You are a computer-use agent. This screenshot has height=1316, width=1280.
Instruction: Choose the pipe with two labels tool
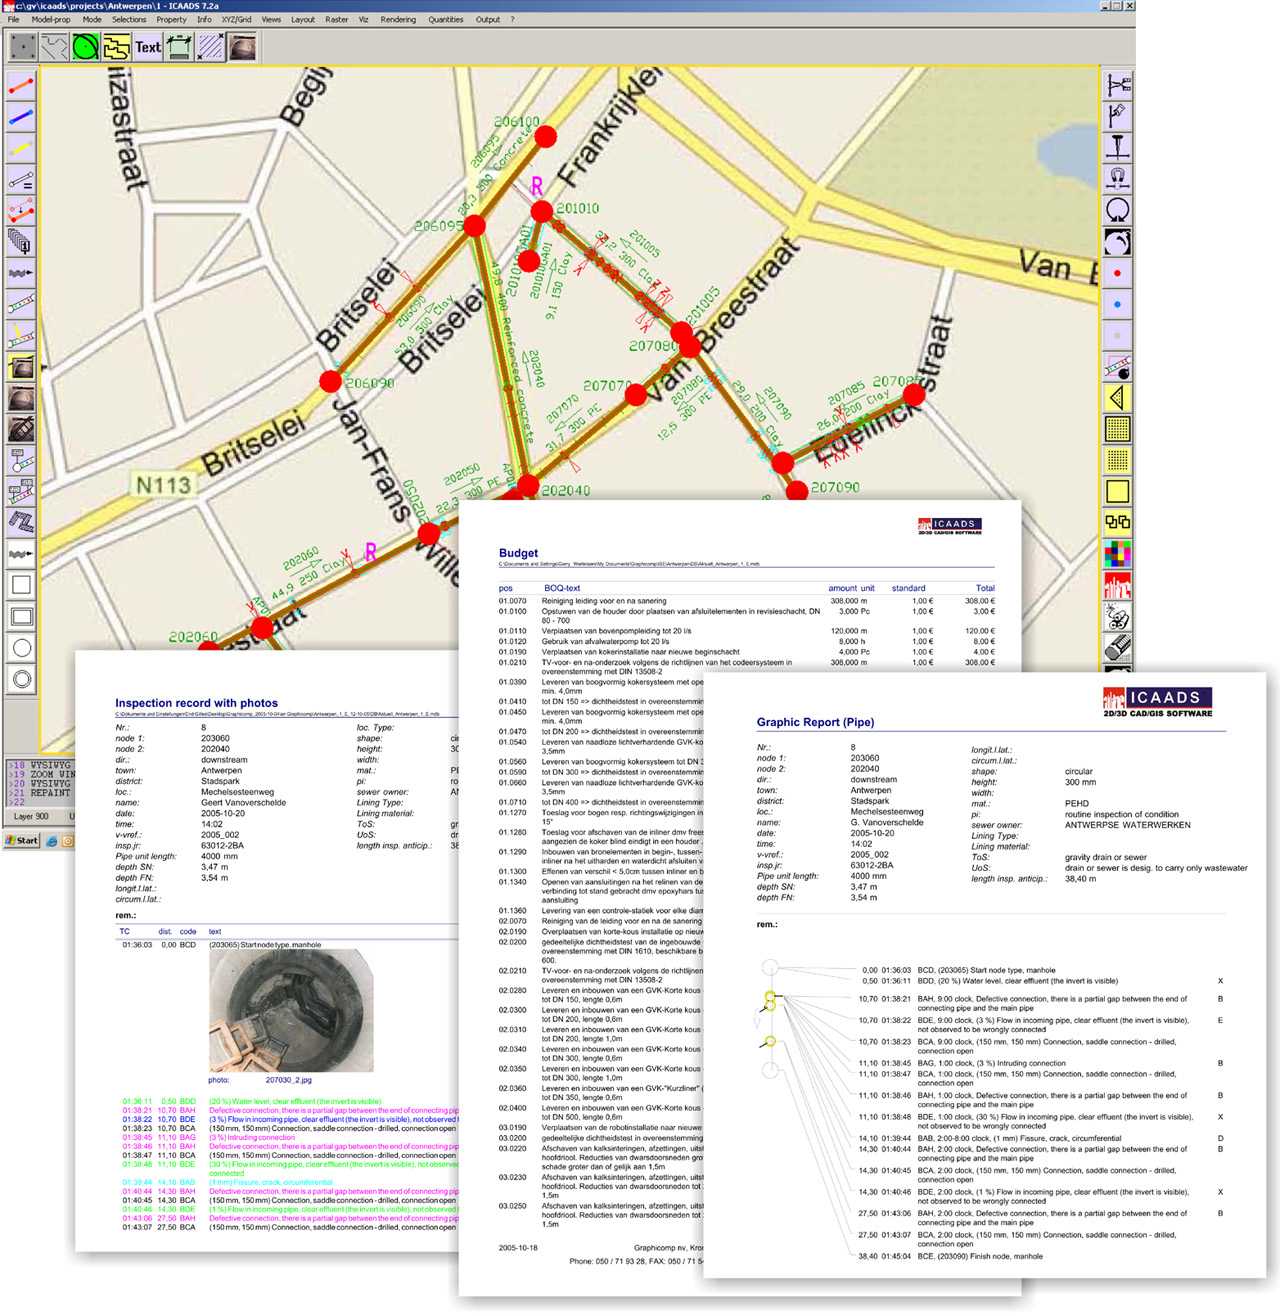pos(21,491)
